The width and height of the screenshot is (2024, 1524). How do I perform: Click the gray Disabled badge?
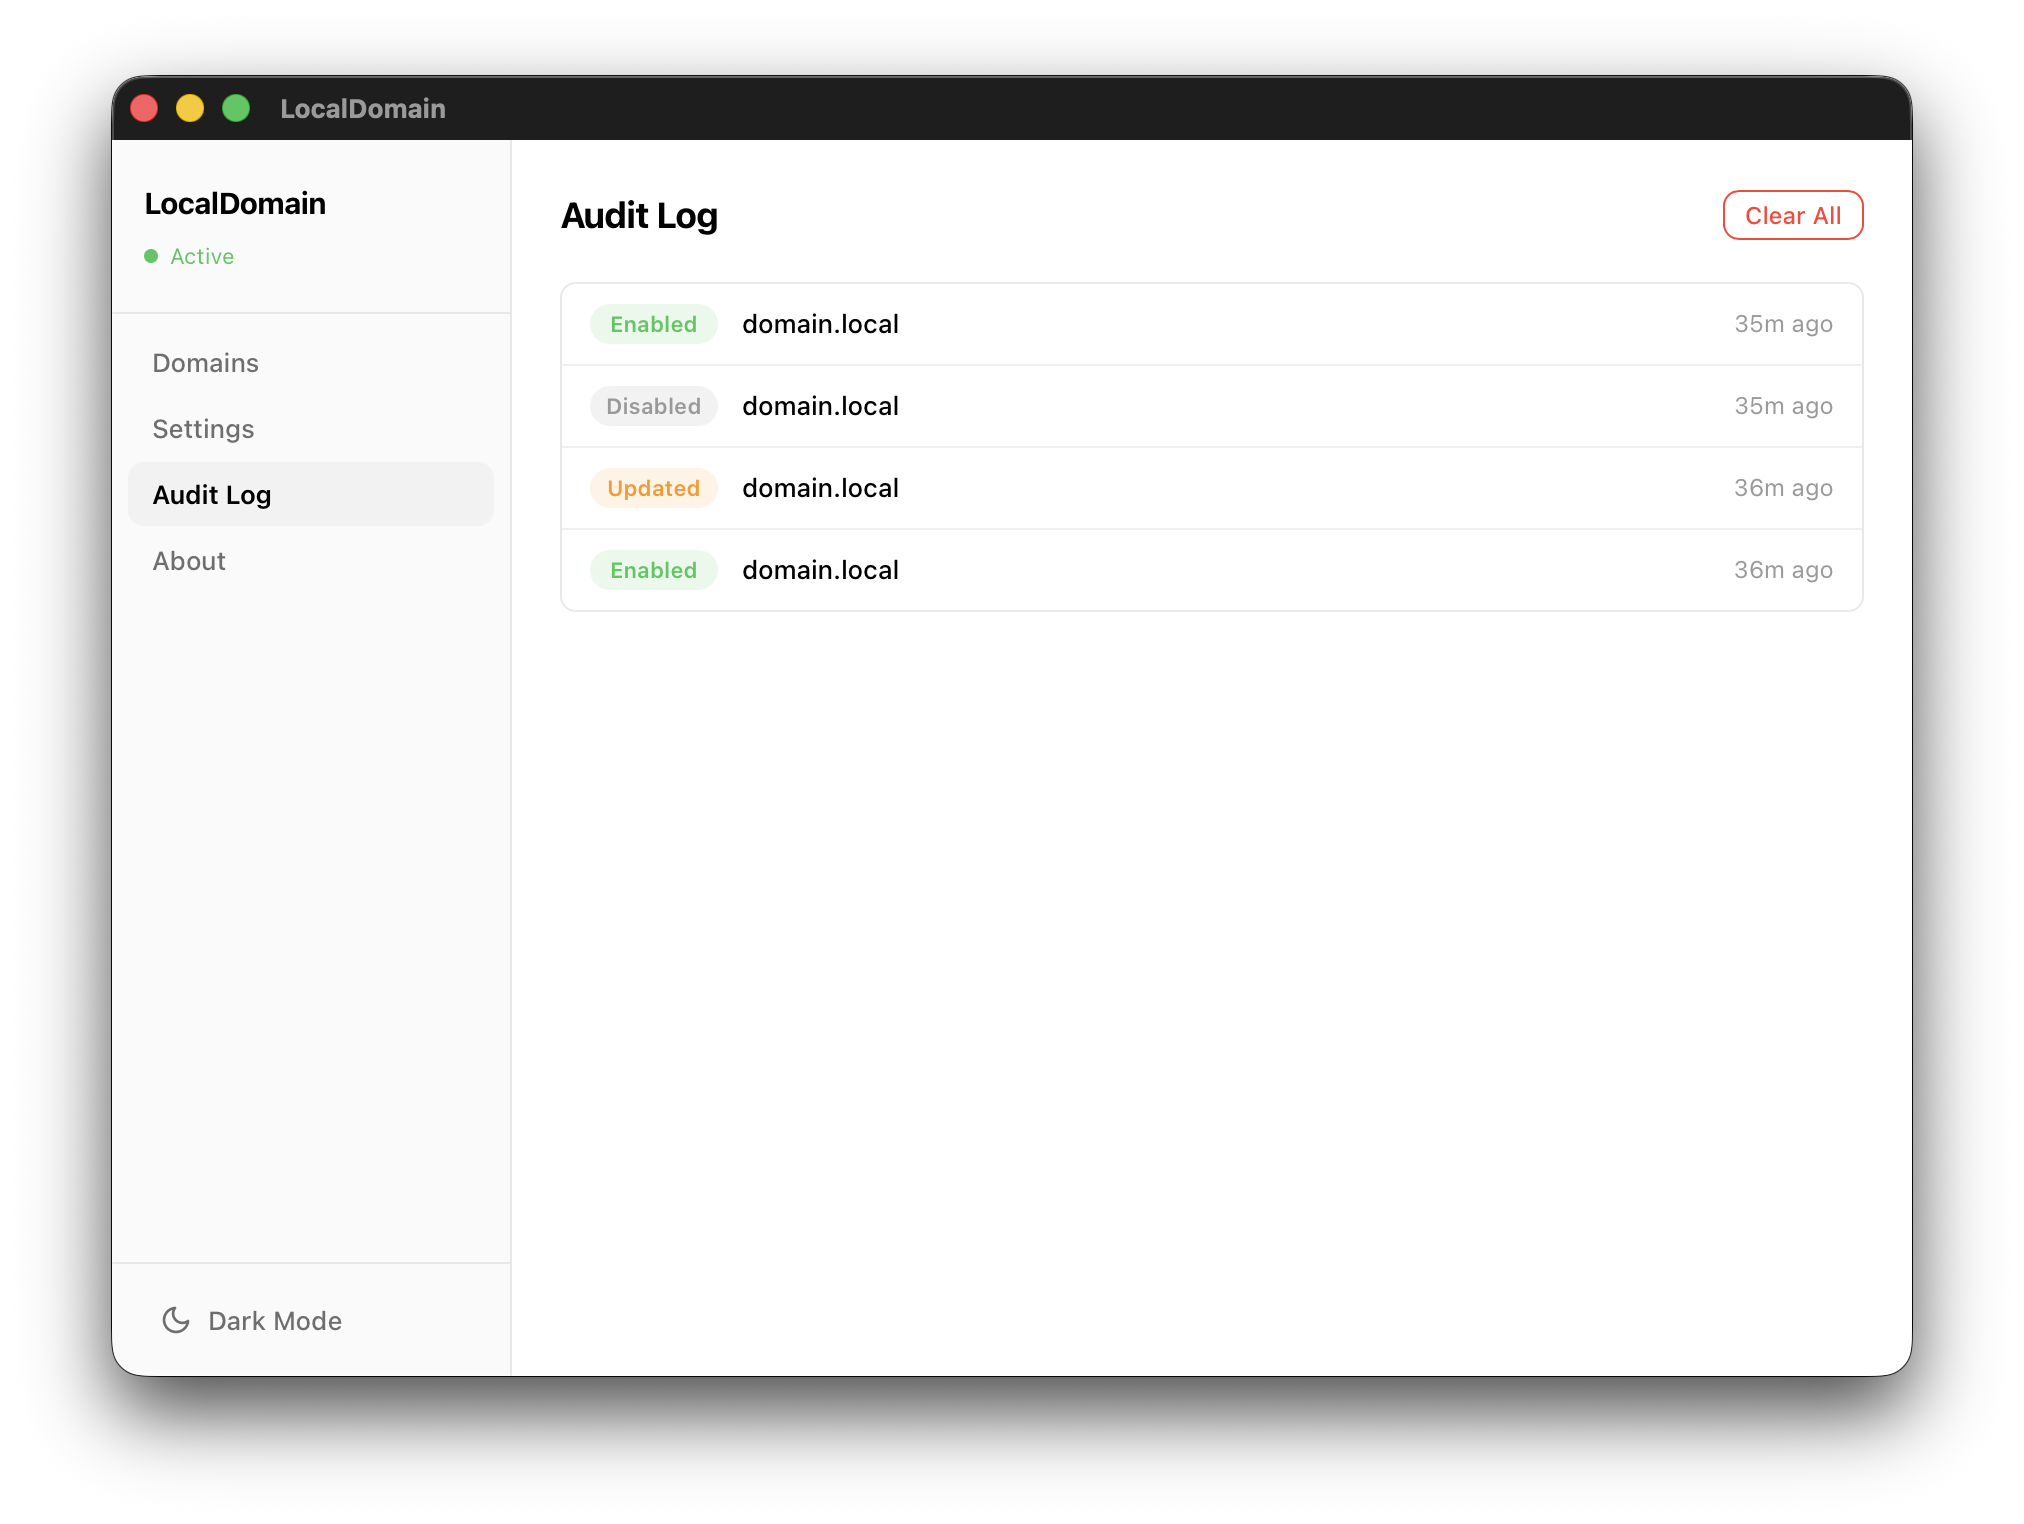coord(653,406)
